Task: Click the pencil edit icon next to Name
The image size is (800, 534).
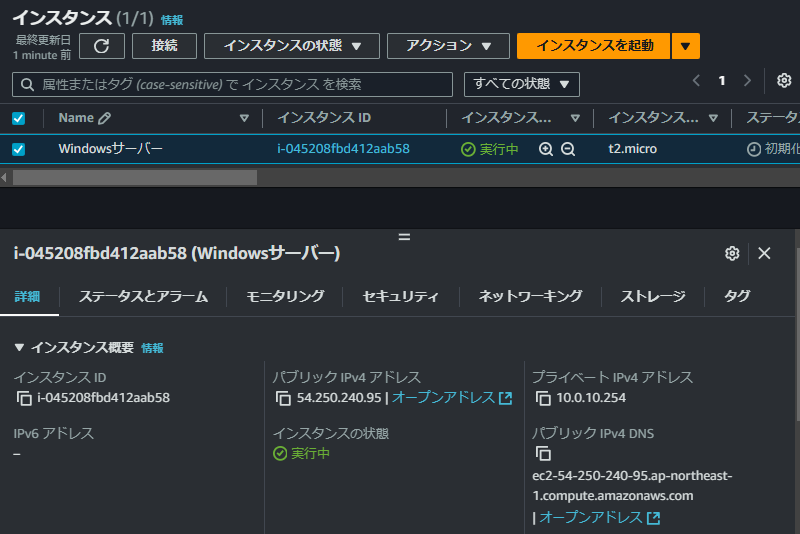Action: [105, 118]
